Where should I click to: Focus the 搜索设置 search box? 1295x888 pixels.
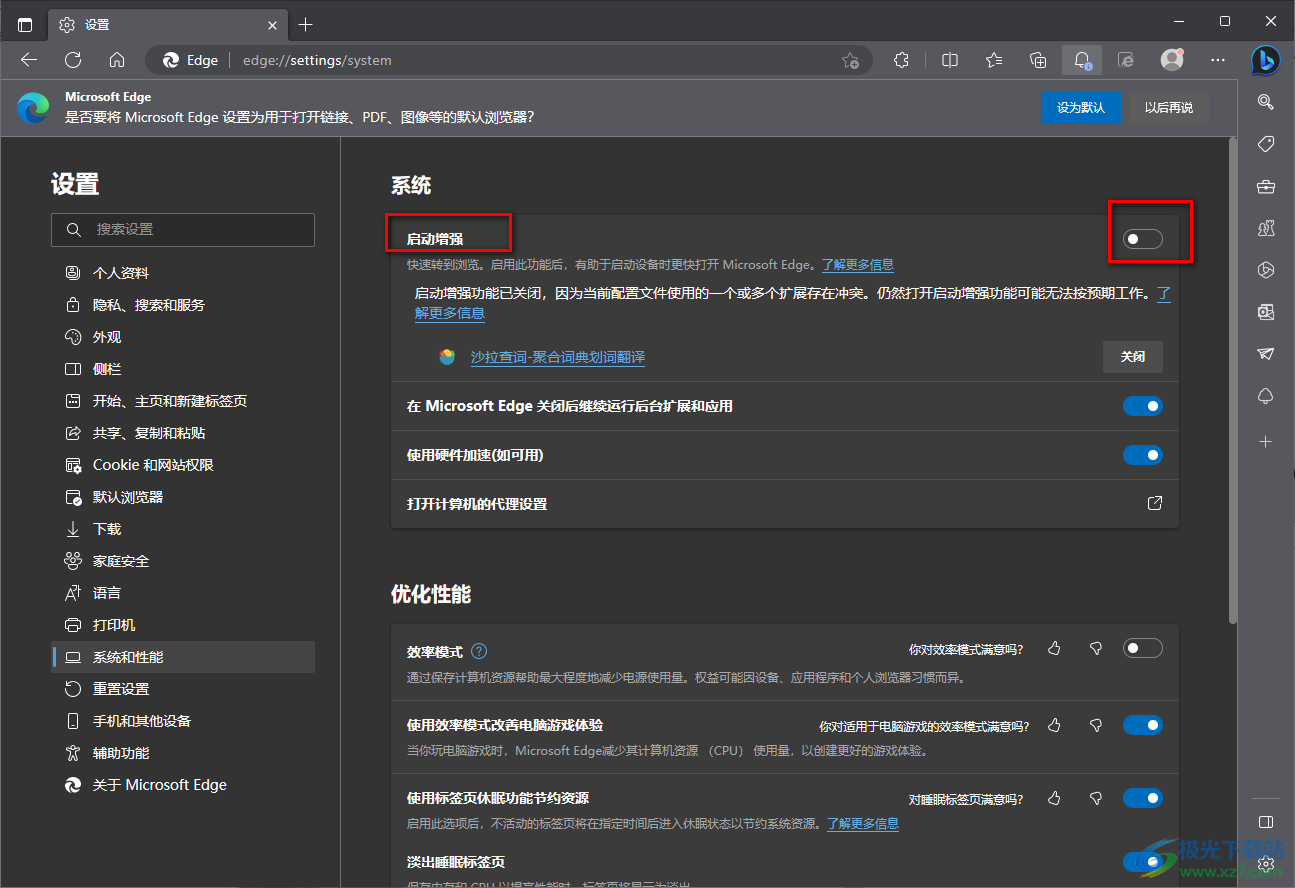183,230
